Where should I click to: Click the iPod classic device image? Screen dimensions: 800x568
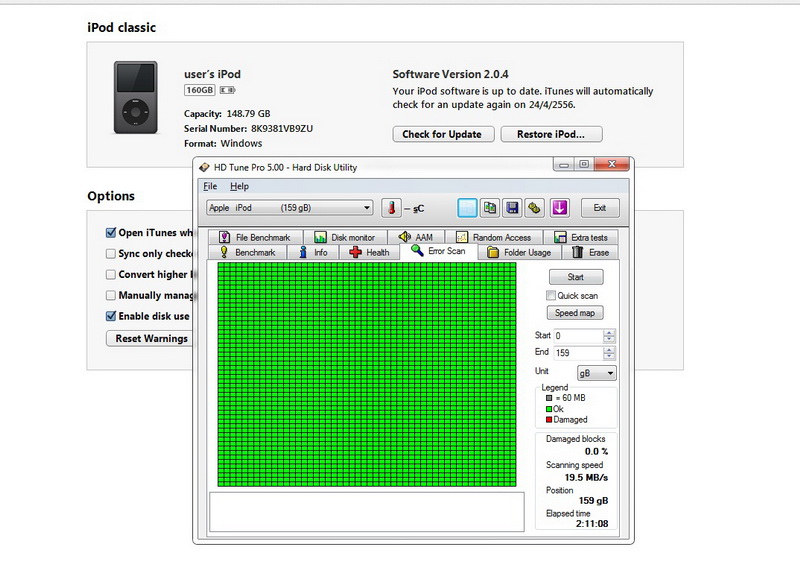click(136, 97)
